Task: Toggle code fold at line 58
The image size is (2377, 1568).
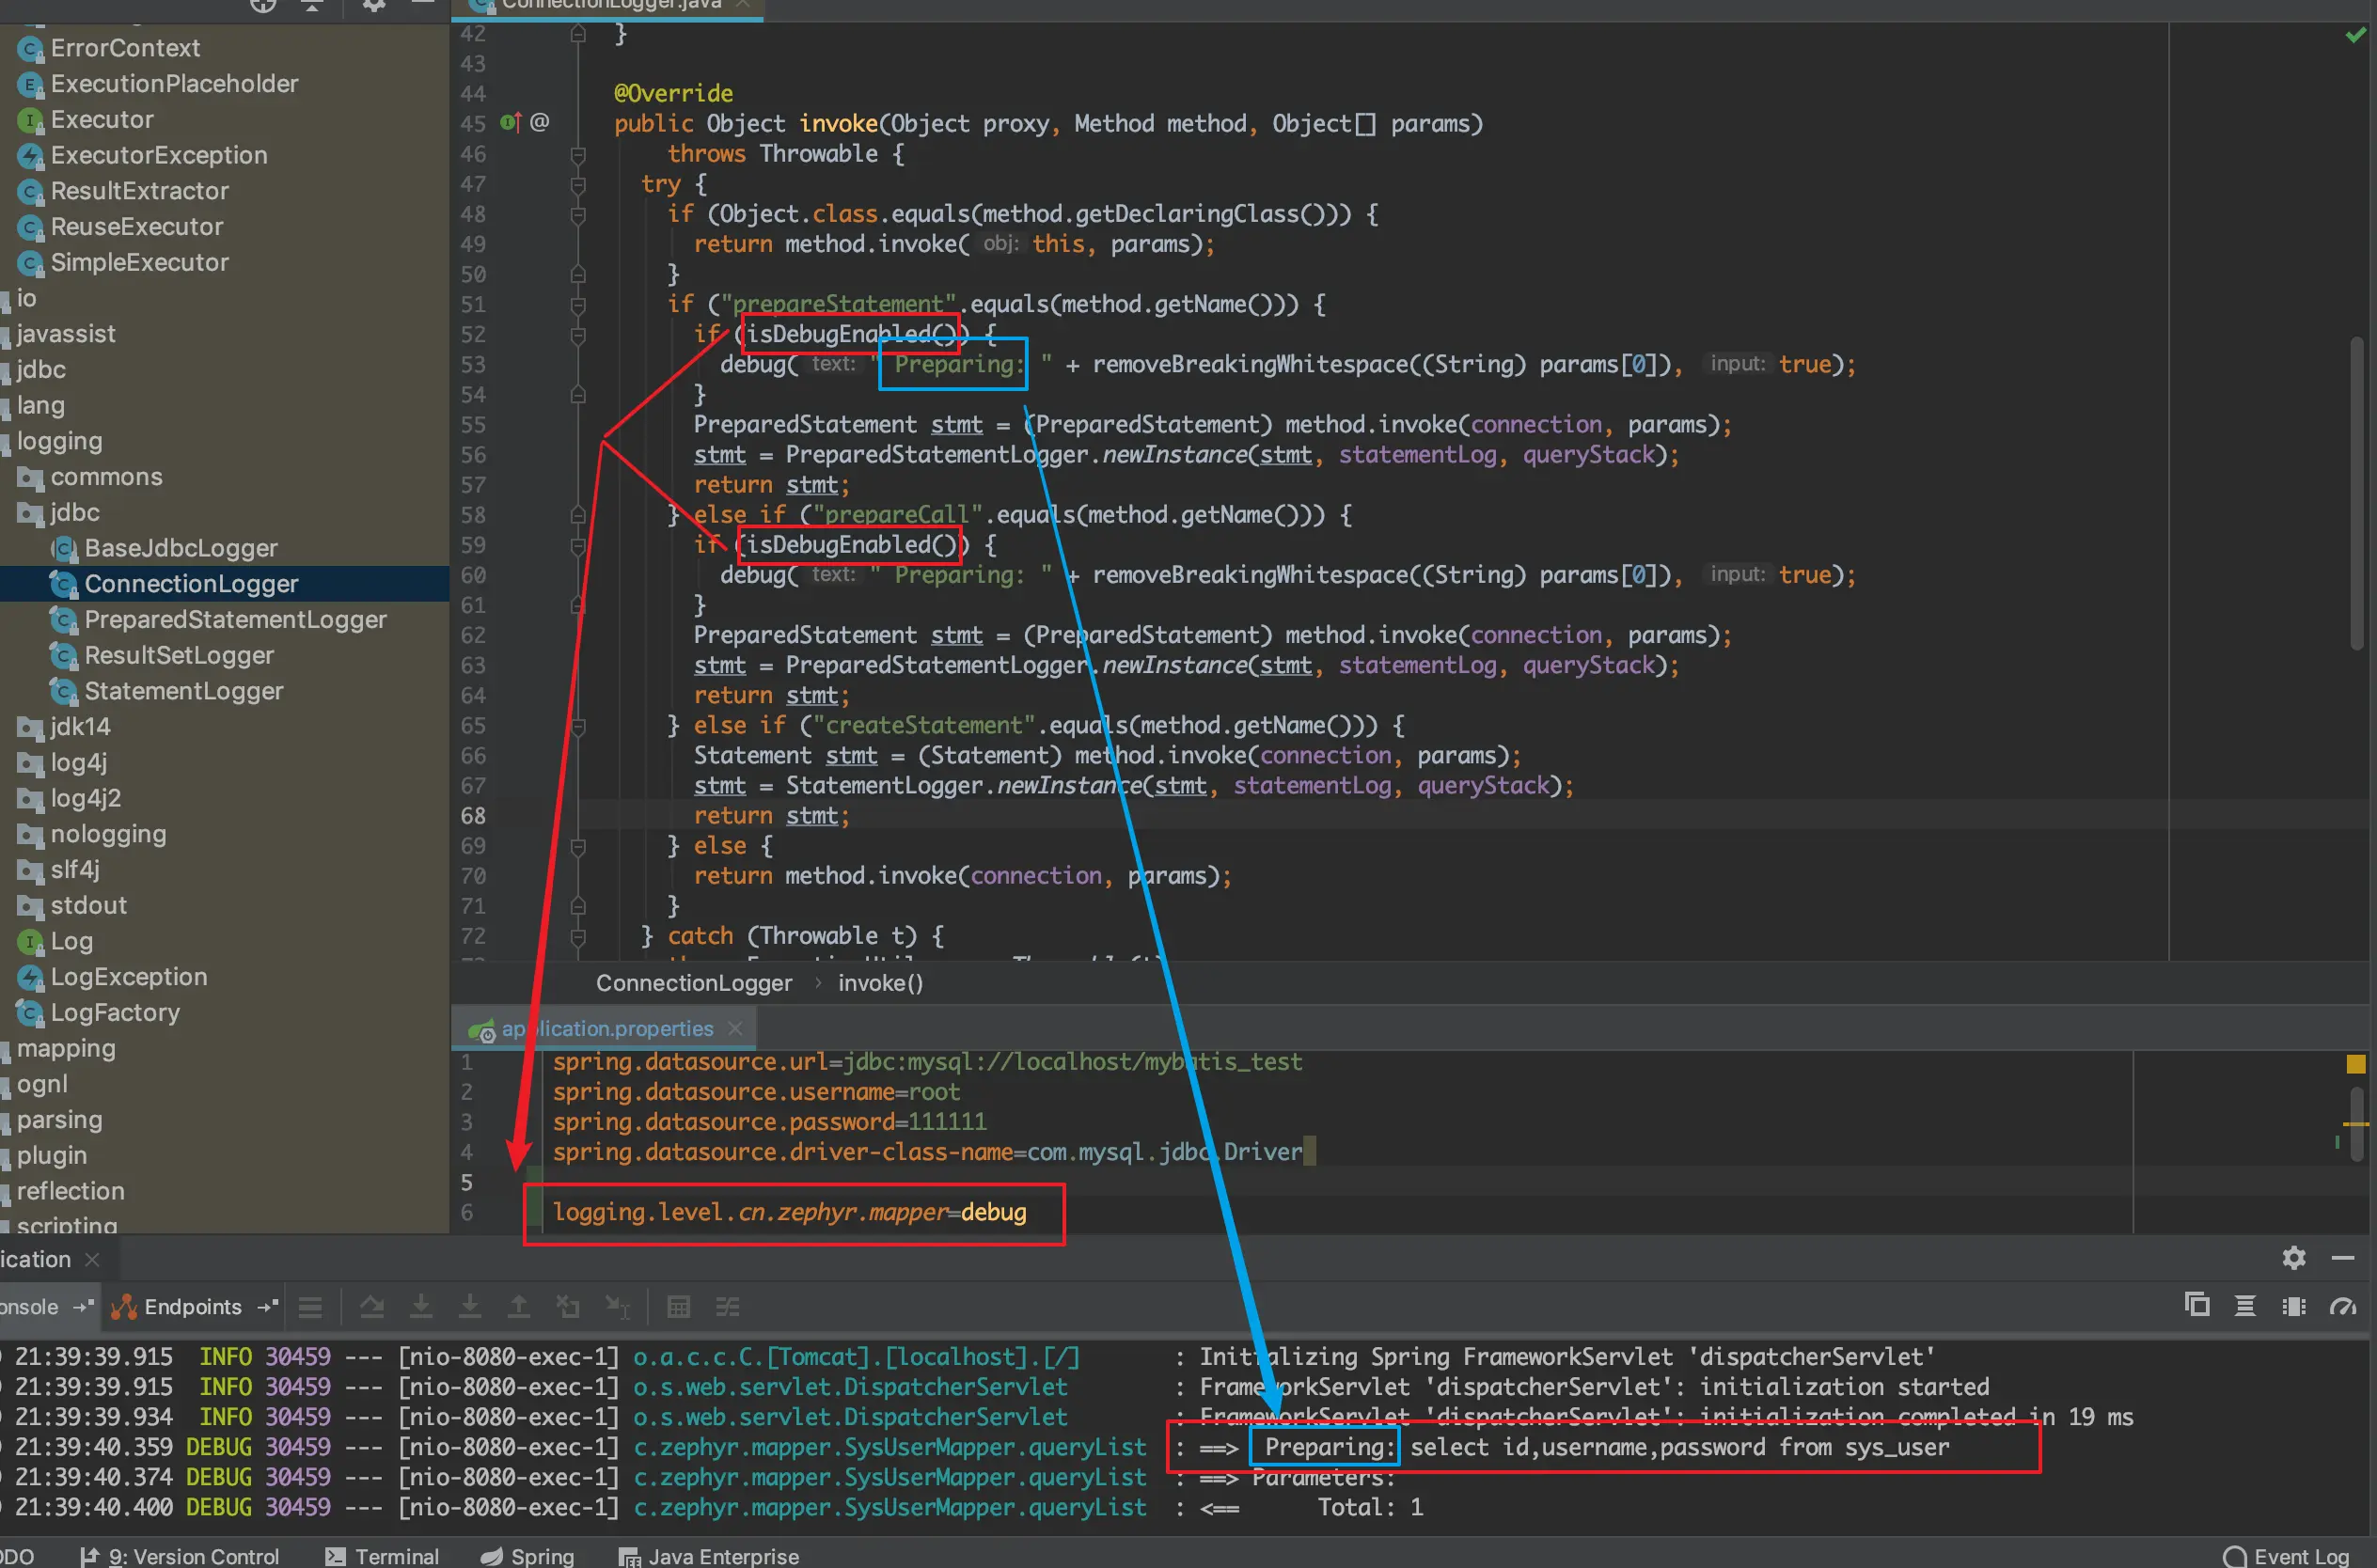Action: point(578,515)
